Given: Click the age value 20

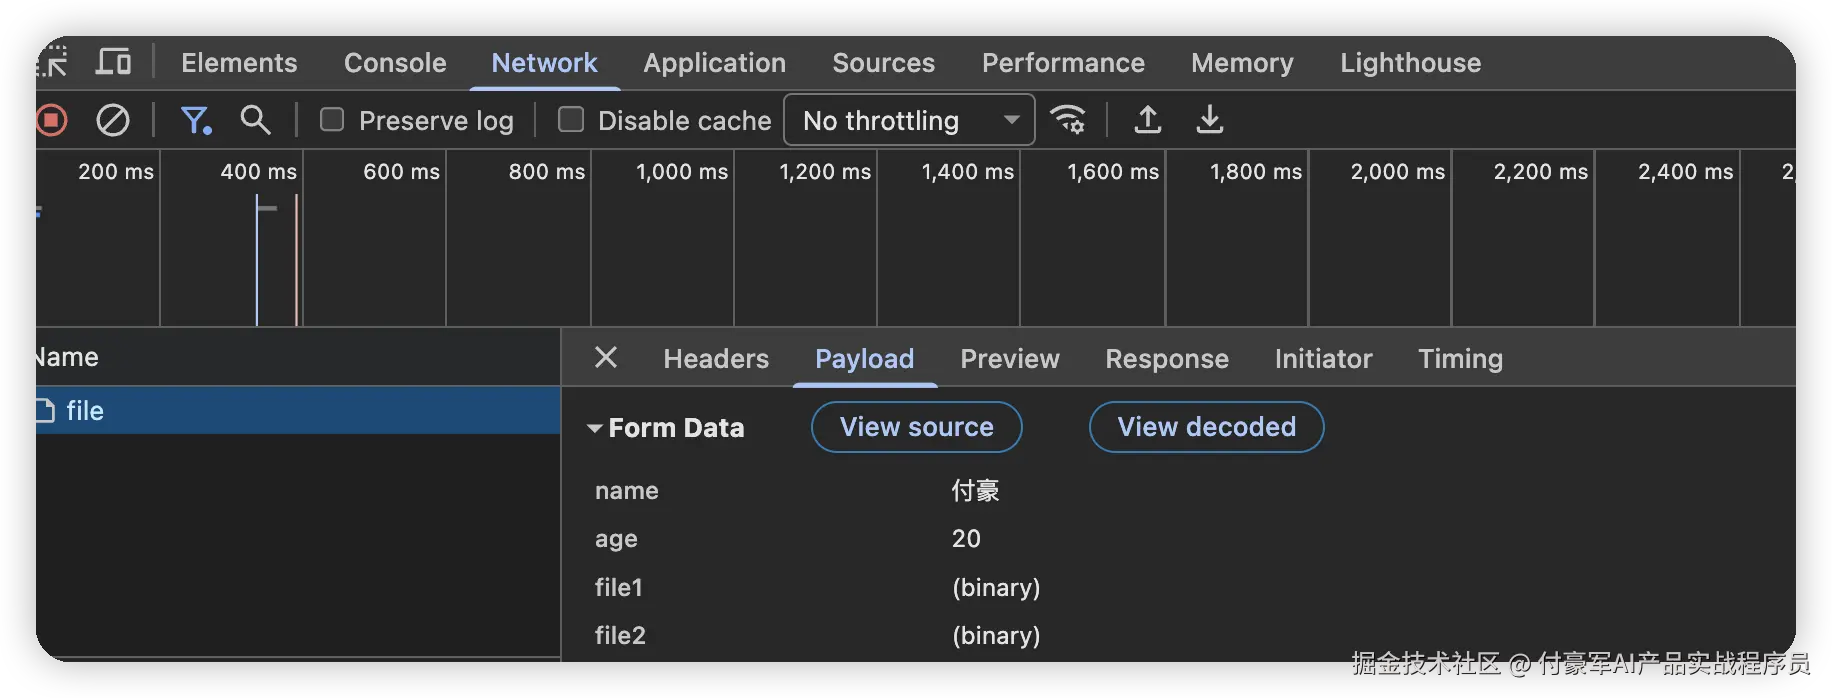Looking at the screenshot, I should click(966, 539).
